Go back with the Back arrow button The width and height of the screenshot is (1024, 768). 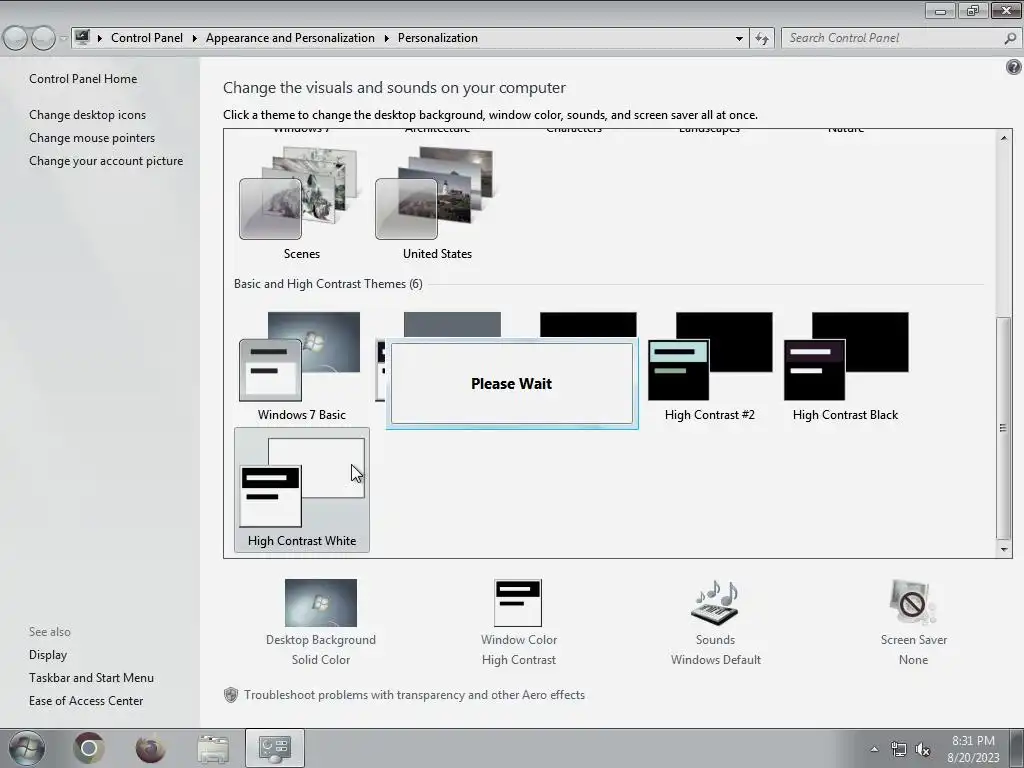tap(16, 39)
